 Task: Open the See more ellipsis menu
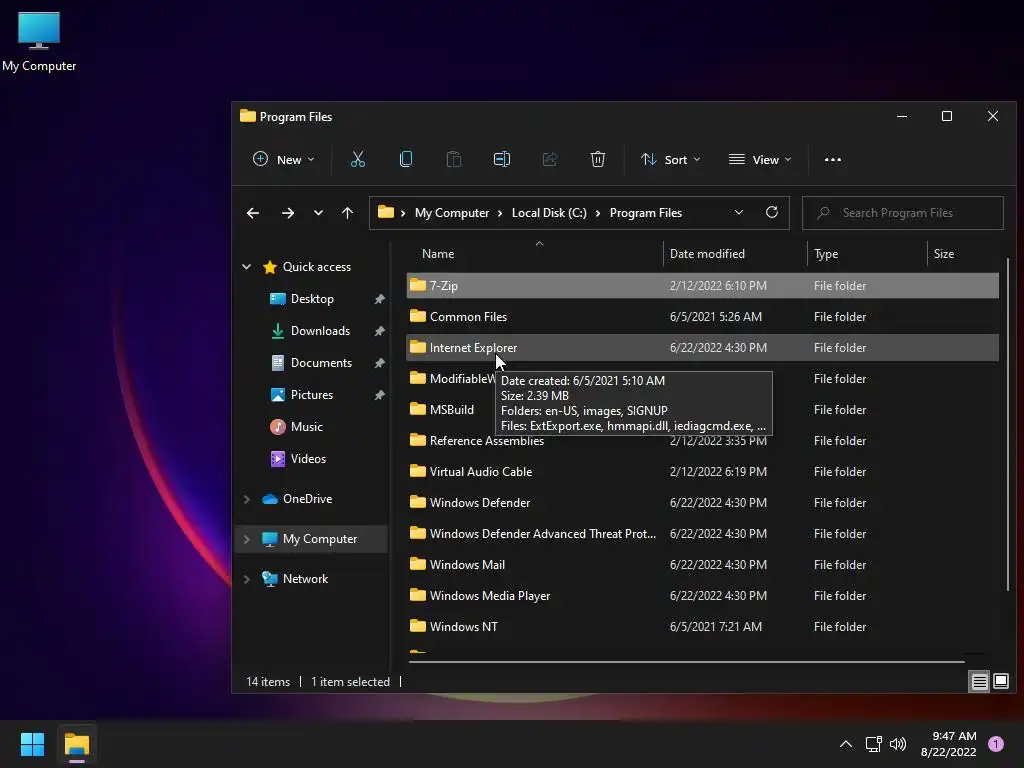pyautogui.click(x=833, y=159)
